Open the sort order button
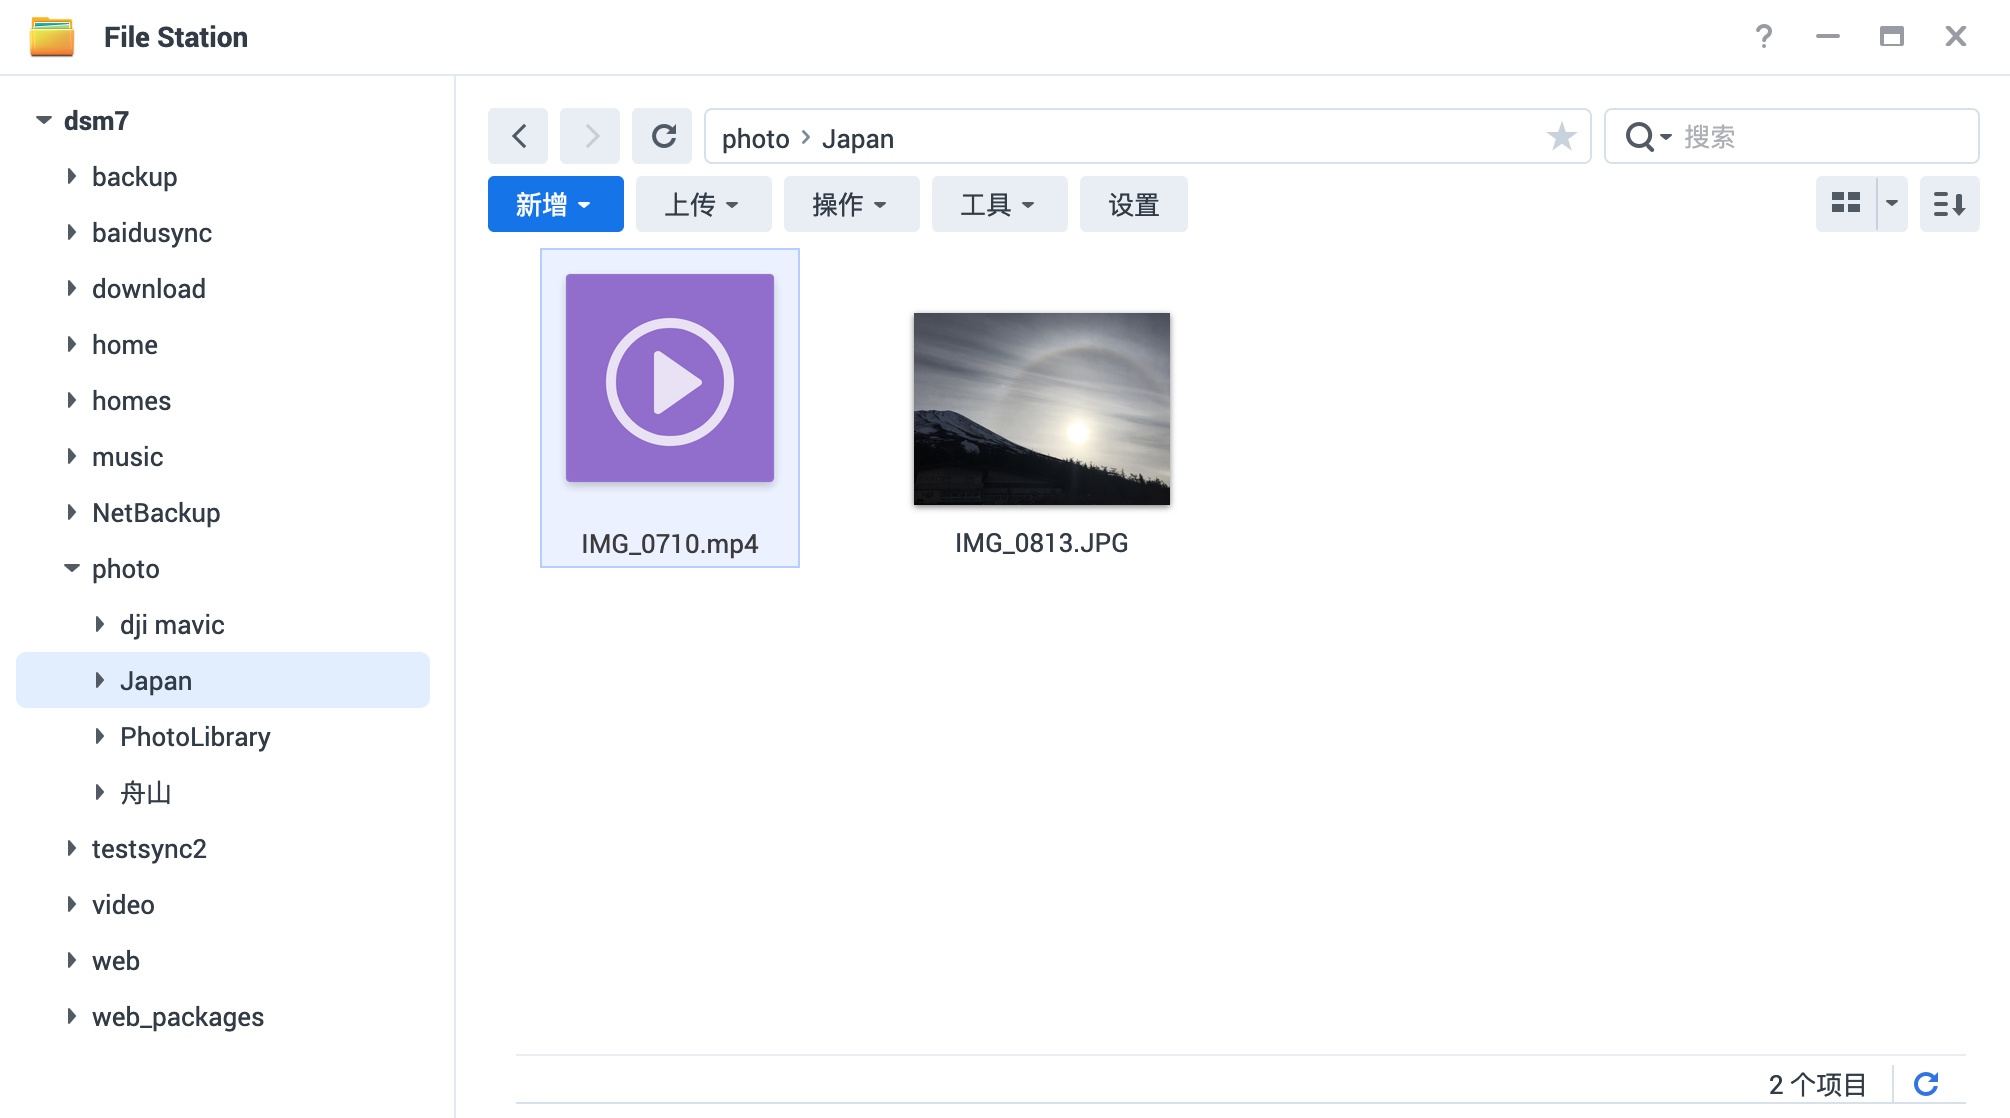Image resolution: width=2010 pixels, height=1118 pixels. [x=1949, y=204]
